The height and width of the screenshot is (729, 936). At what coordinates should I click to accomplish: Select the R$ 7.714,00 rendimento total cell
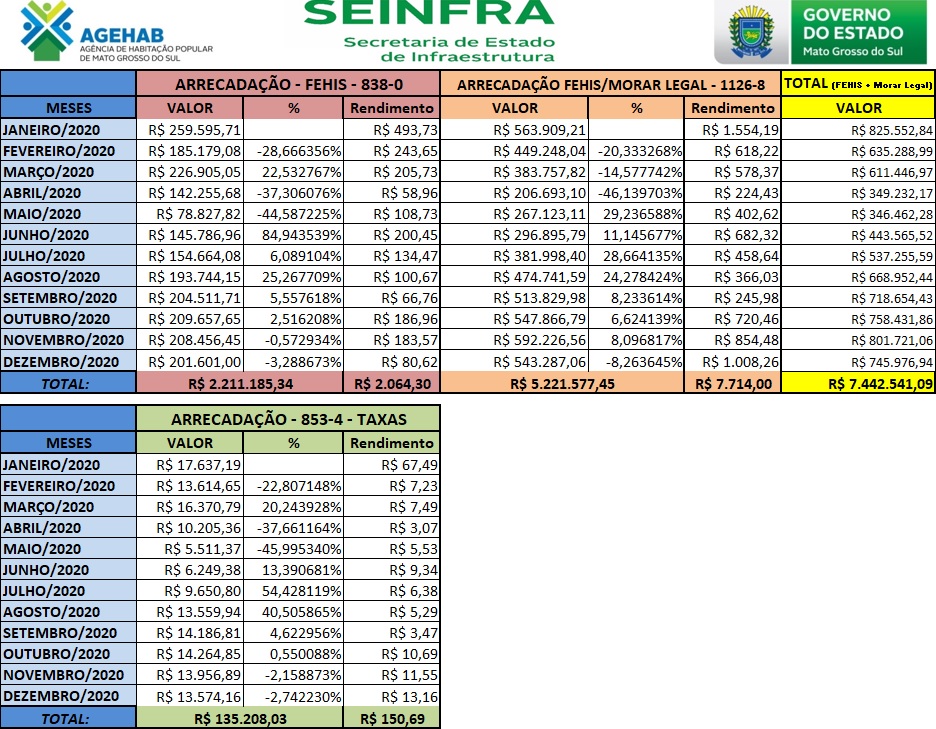click(x=732, y=382)
